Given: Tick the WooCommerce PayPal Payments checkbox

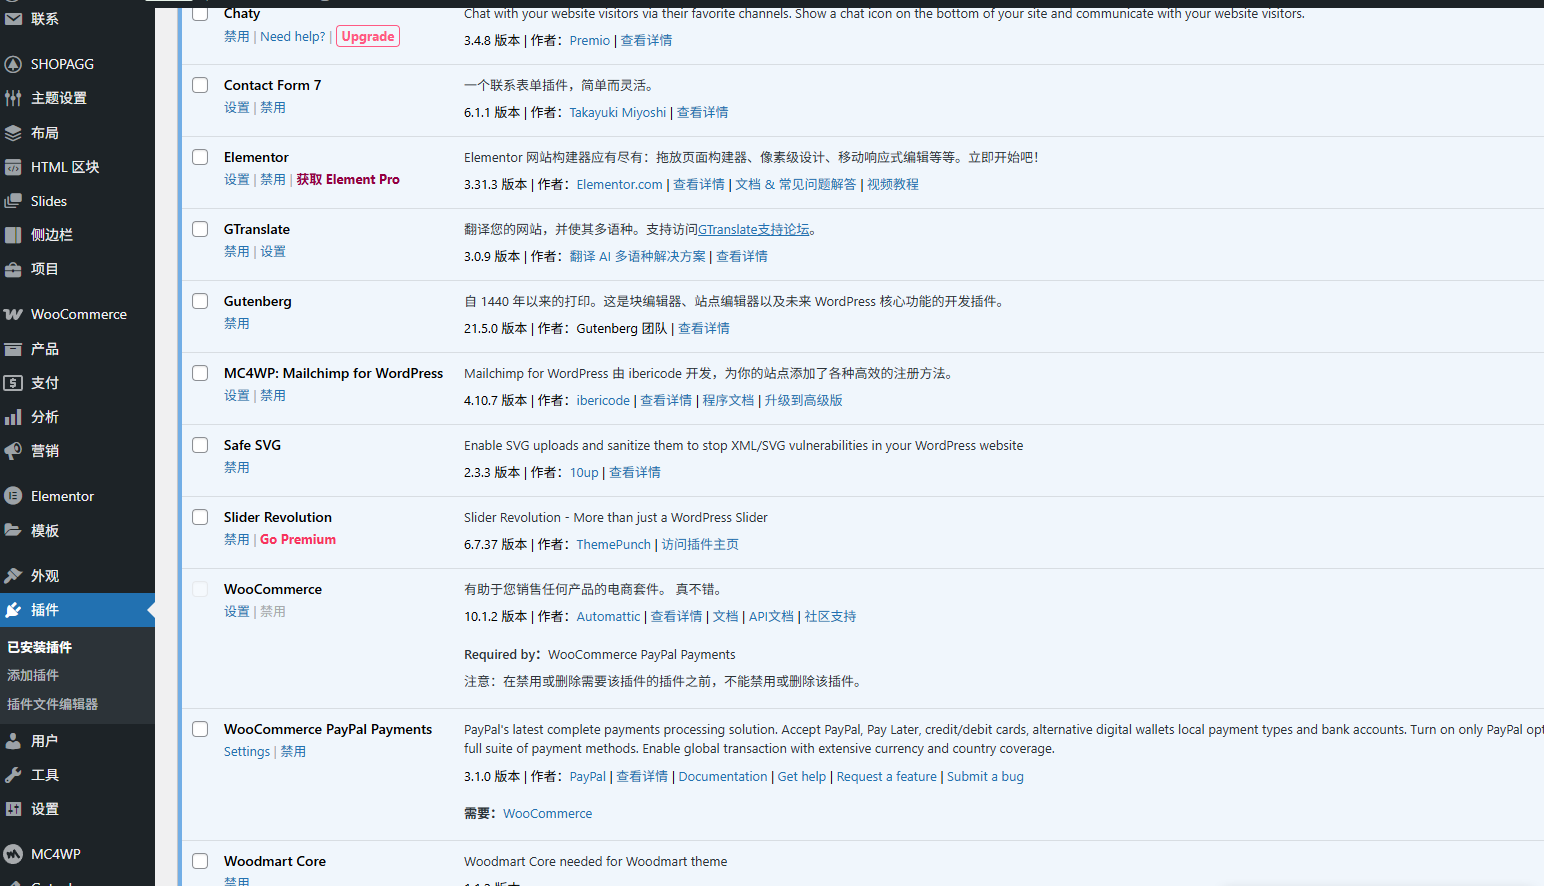Looking at the screenshot, I should tap(200, 729).
